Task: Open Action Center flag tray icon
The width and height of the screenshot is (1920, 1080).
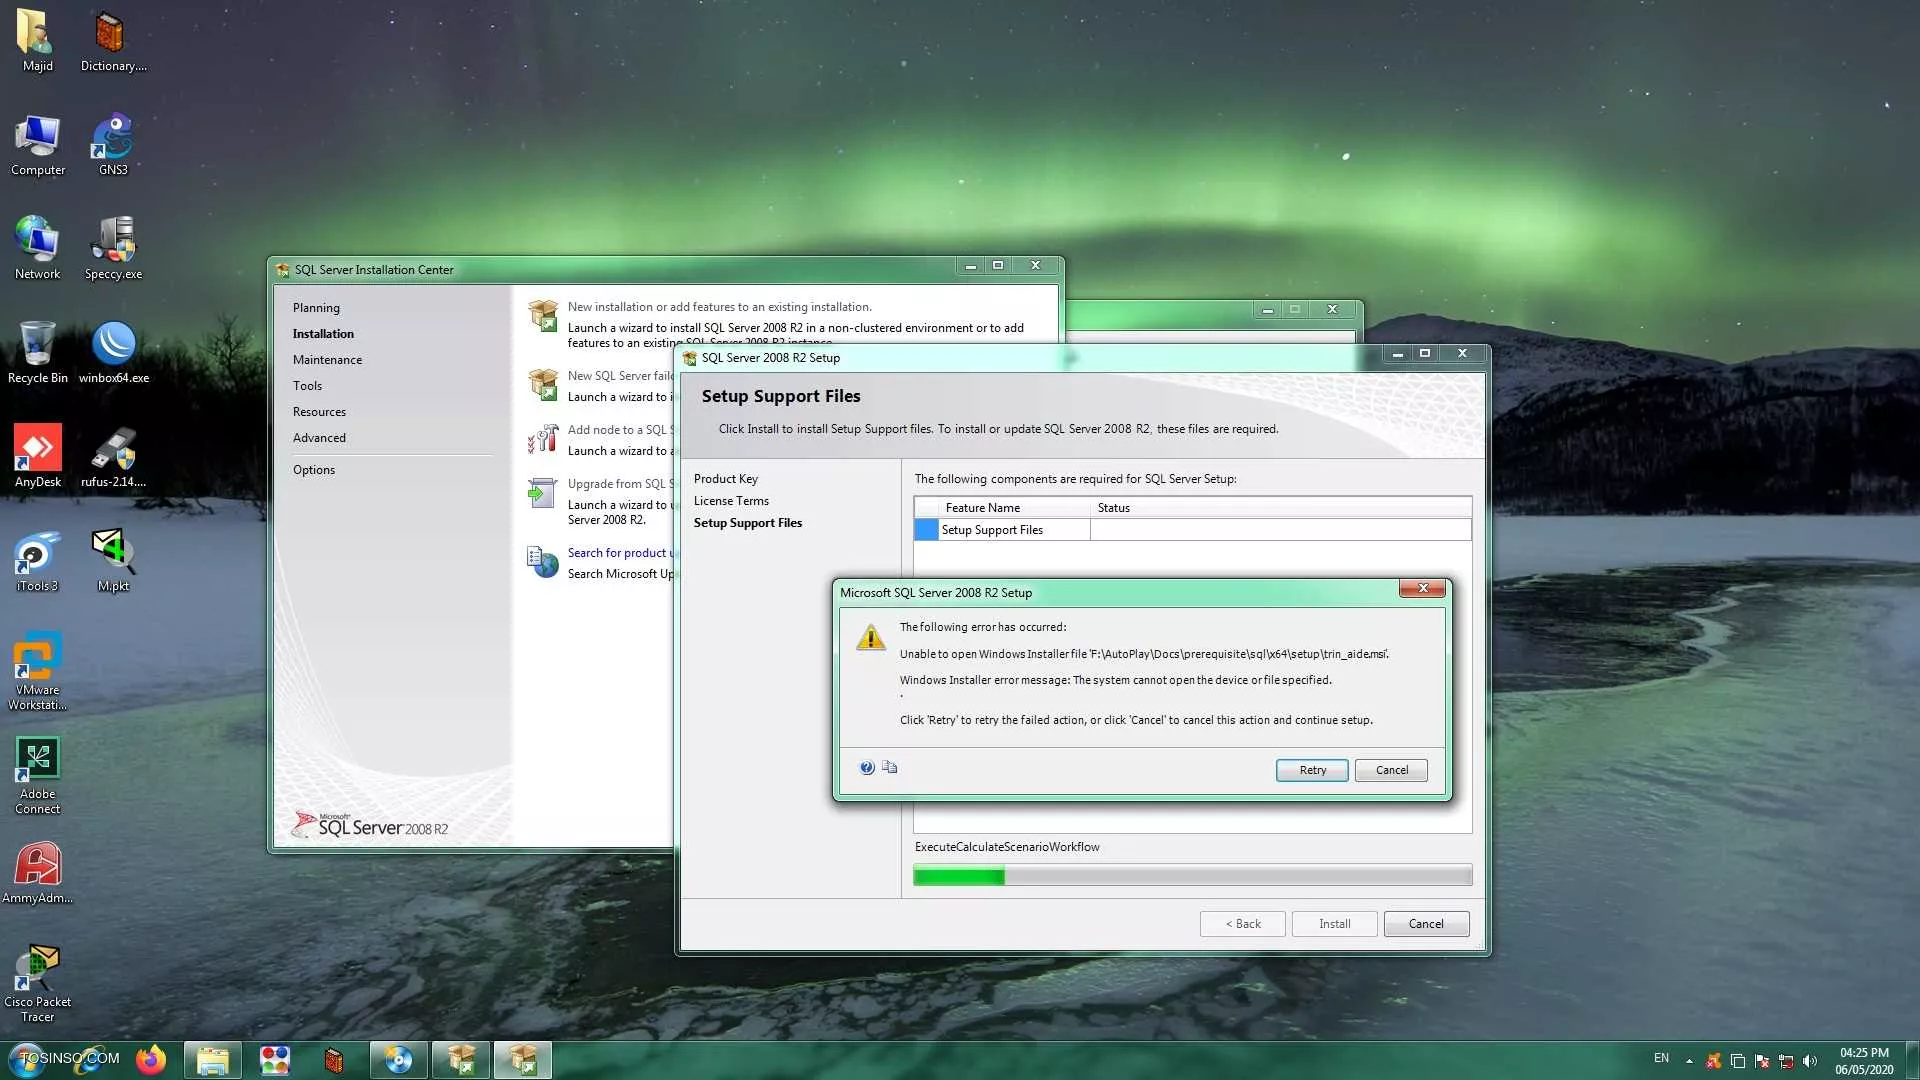Action: pyautogui.click(x=1761, y=1061)
